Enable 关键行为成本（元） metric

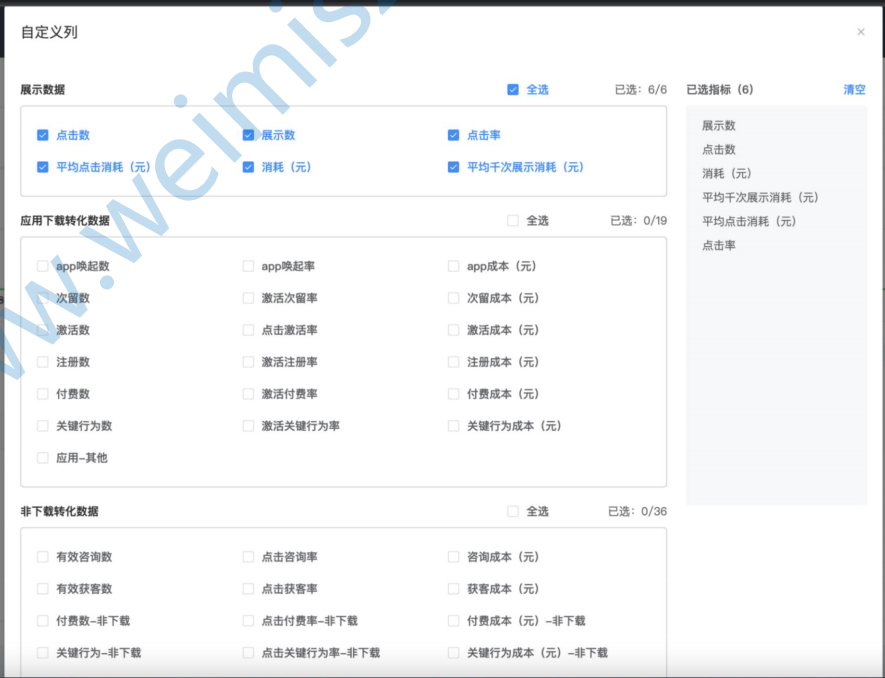[454, 426]
